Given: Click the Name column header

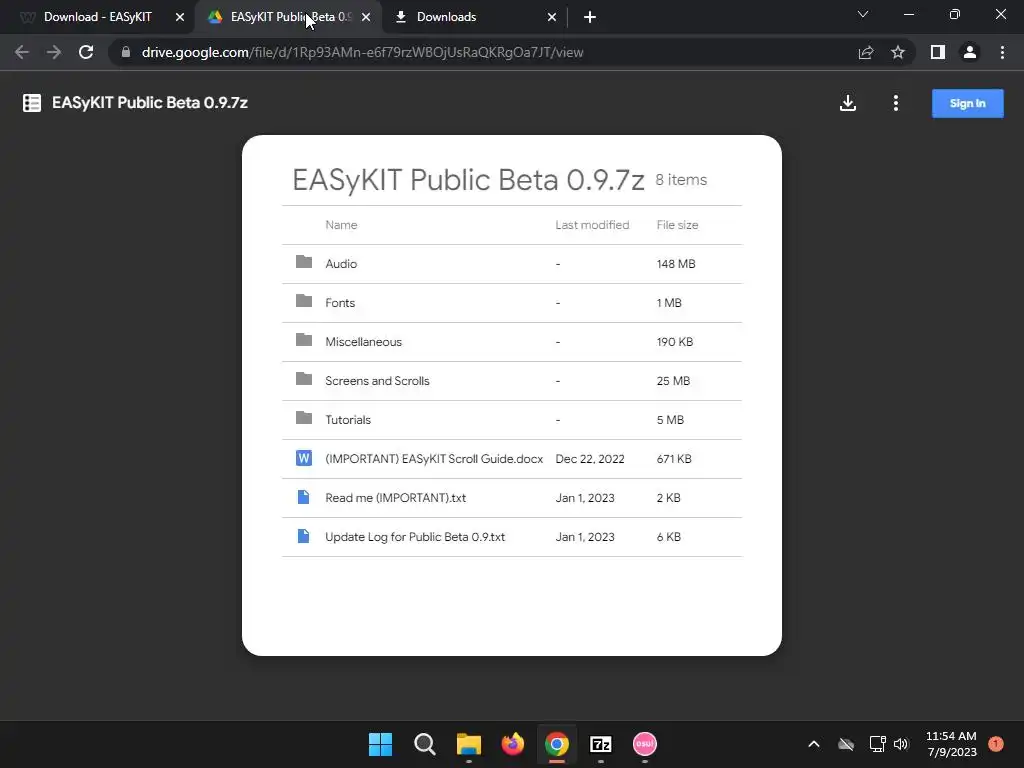Looking at the screenshot, I should [342, 225].
